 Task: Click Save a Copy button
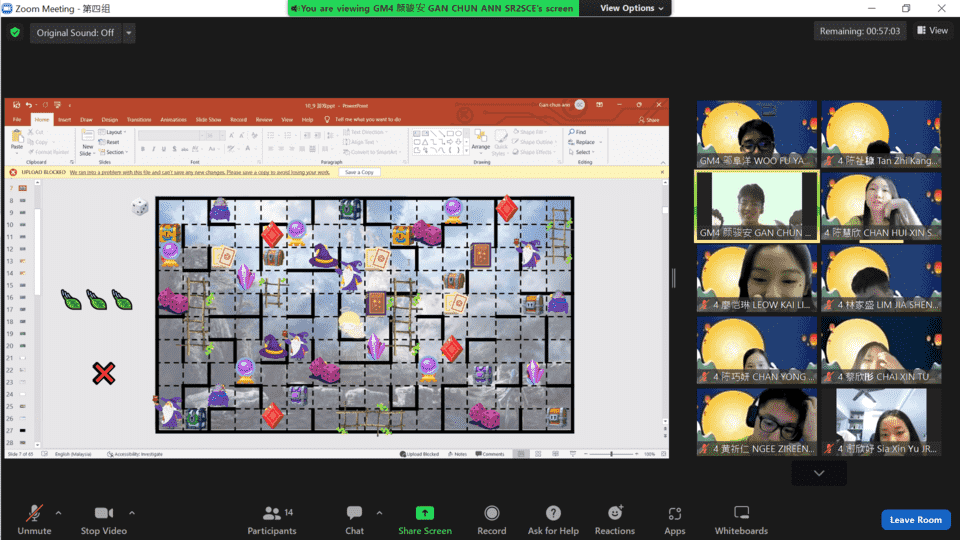pos(359,172)
